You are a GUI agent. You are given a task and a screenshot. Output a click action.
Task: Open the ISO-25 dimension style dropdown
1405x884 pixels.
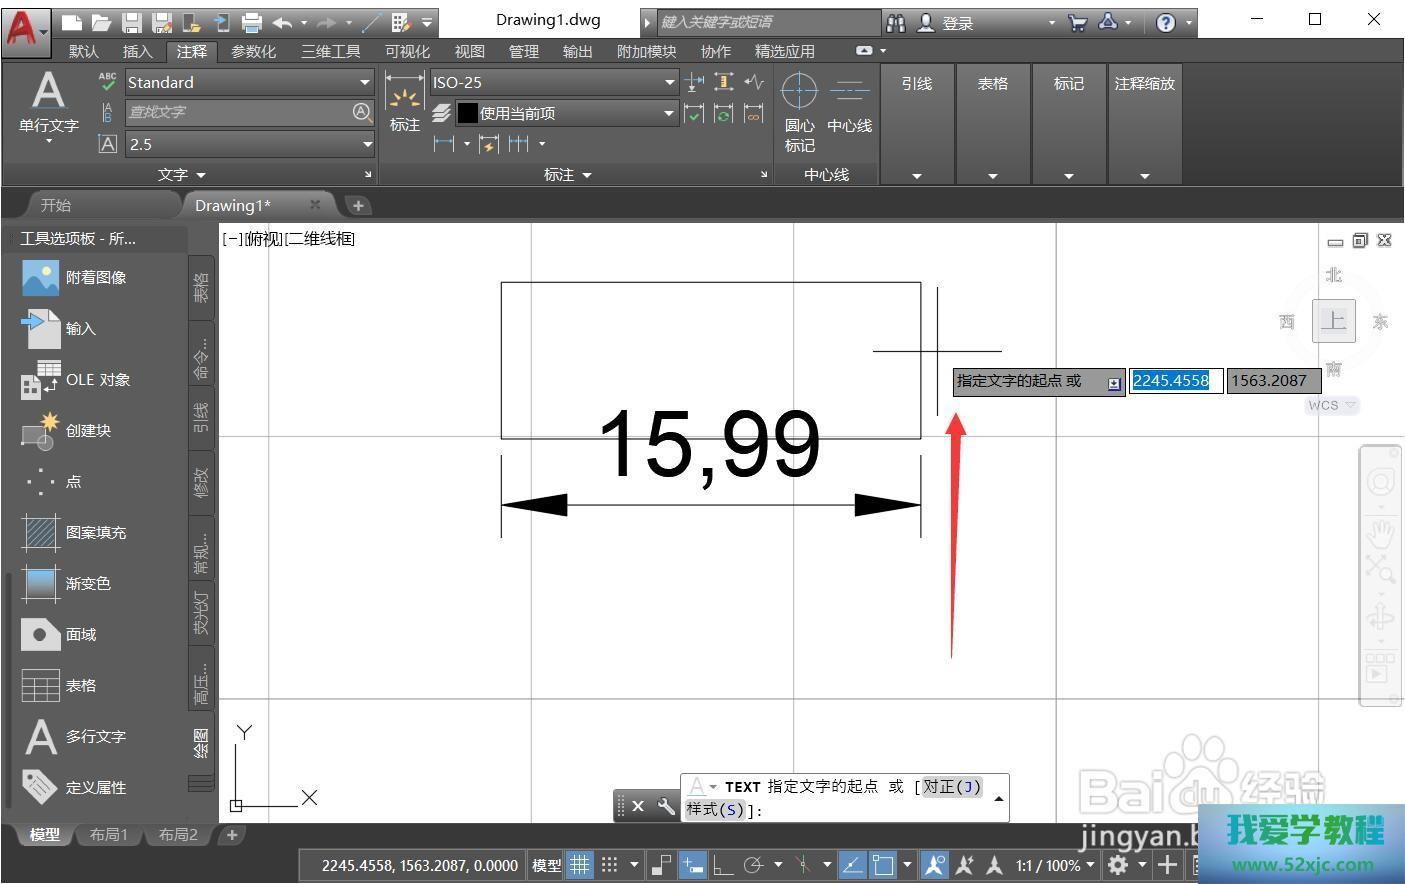click(669, 82)
